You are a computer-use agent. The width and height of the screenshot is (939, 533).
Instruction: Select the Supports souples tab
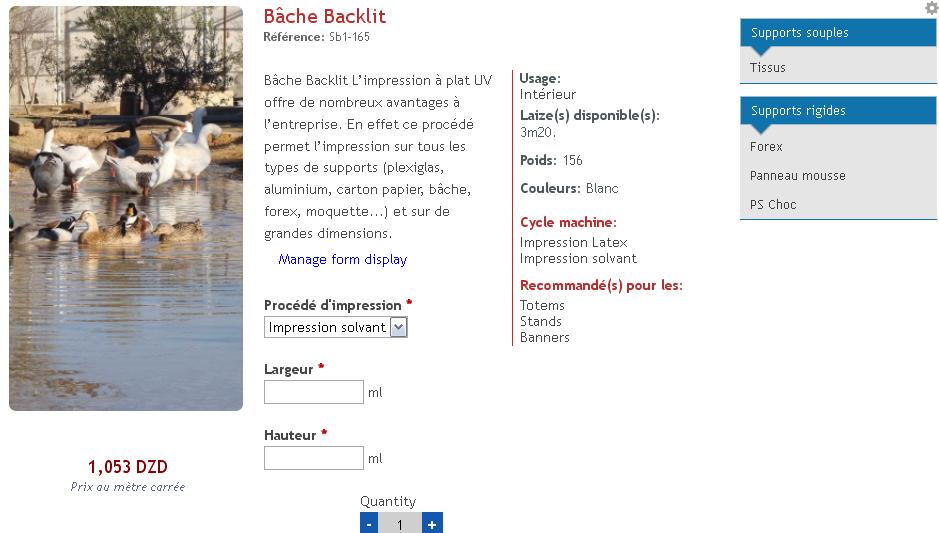point(800,33)
